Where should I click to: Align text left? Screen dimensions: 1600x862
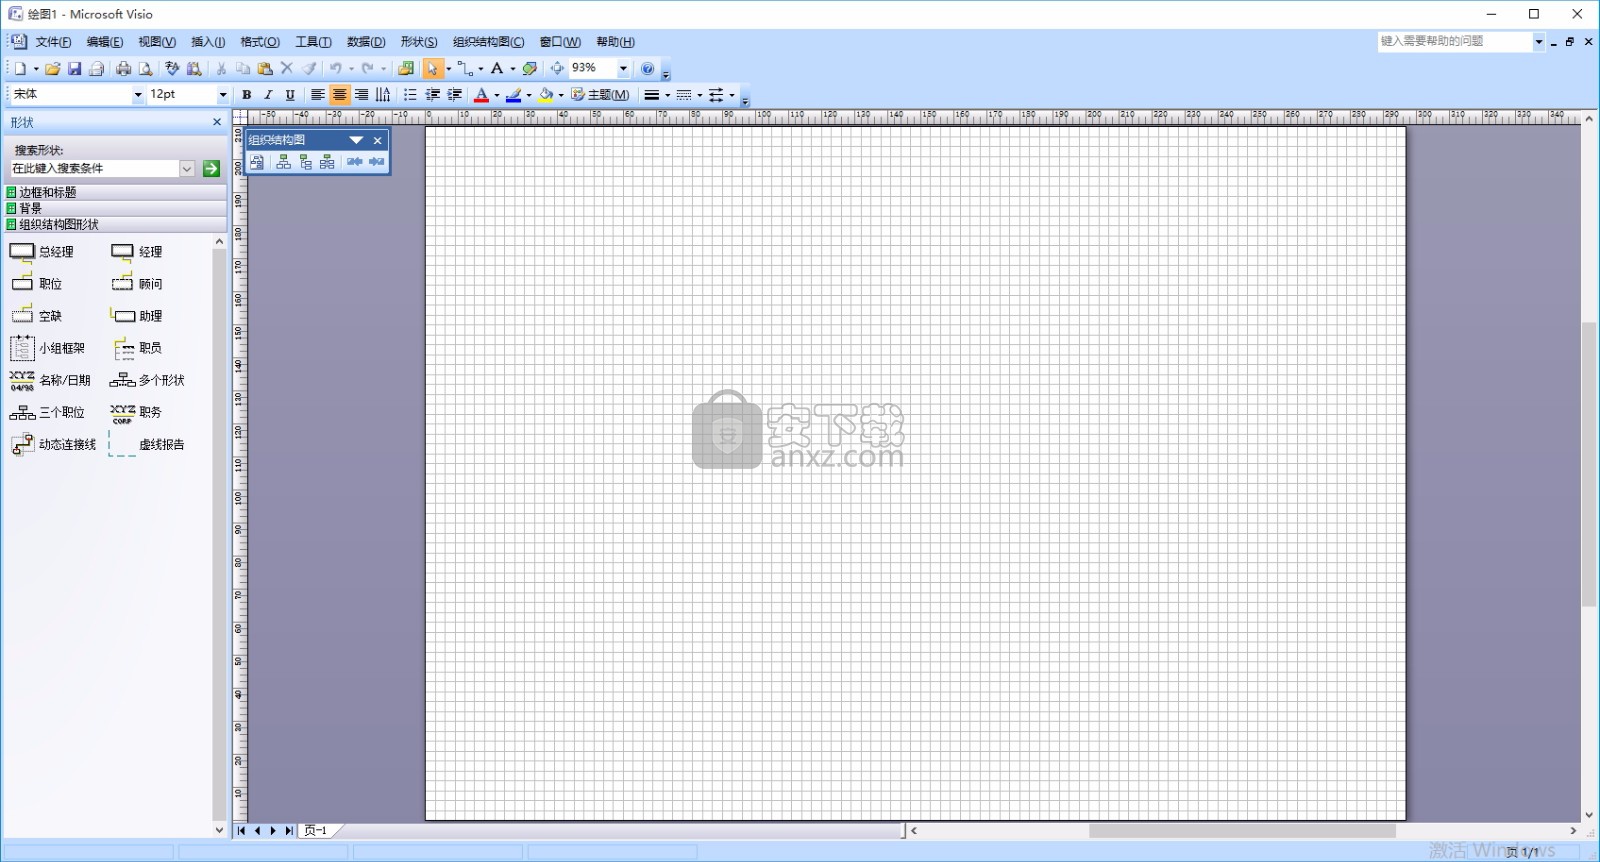coord(317,95)
